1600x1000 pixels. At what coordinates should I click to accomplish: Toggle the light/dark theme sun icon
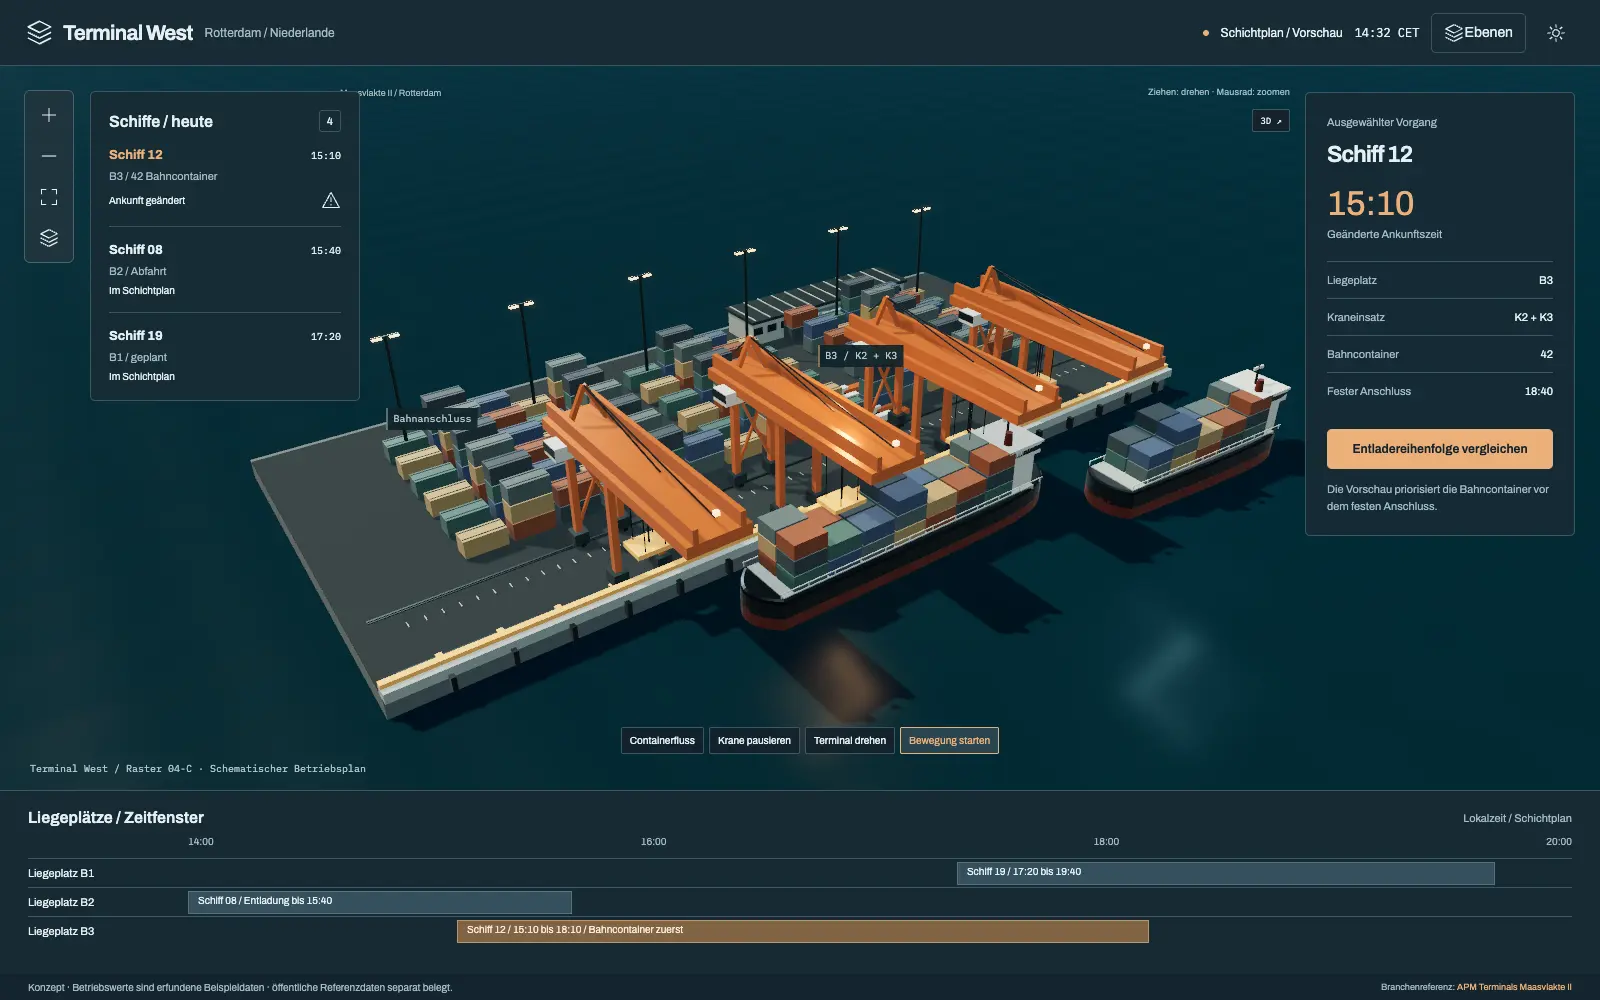coord(1556,33)
